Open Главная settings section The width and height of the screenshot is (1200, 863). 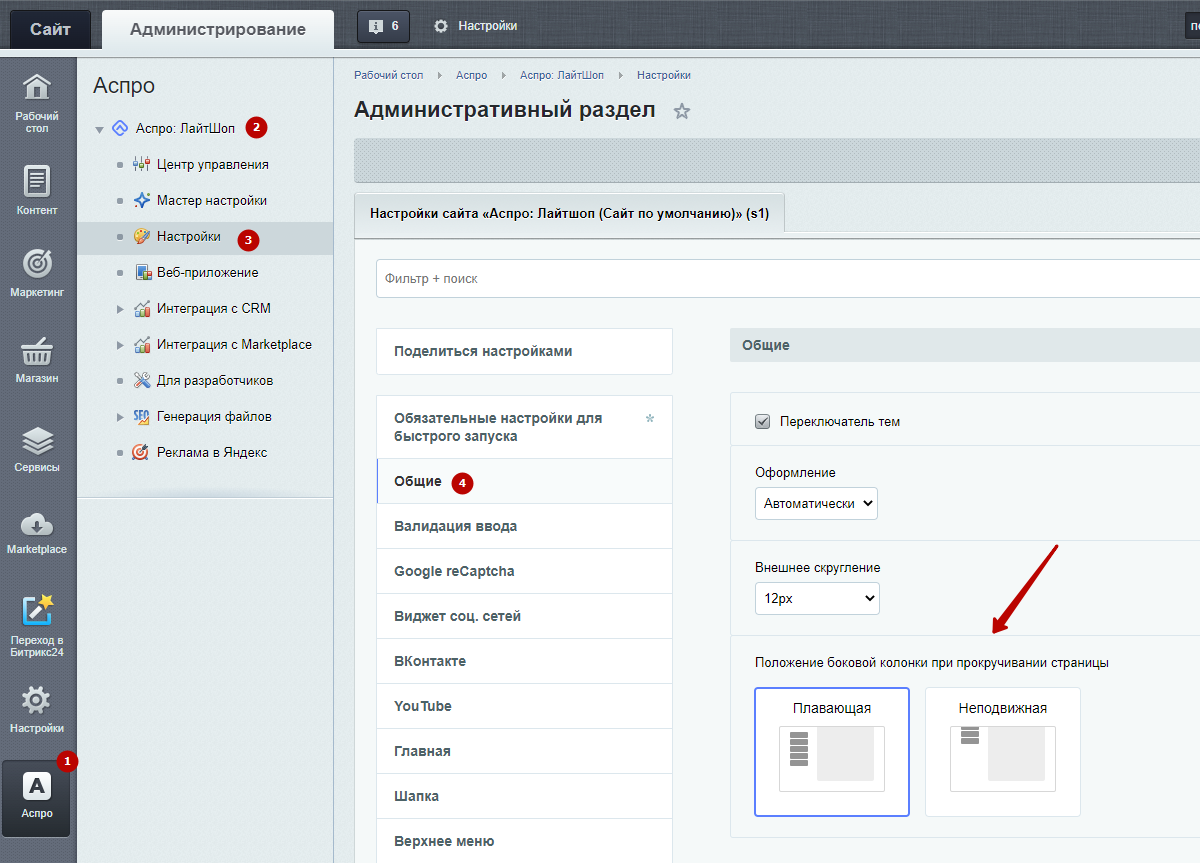(x=525, y=751)
